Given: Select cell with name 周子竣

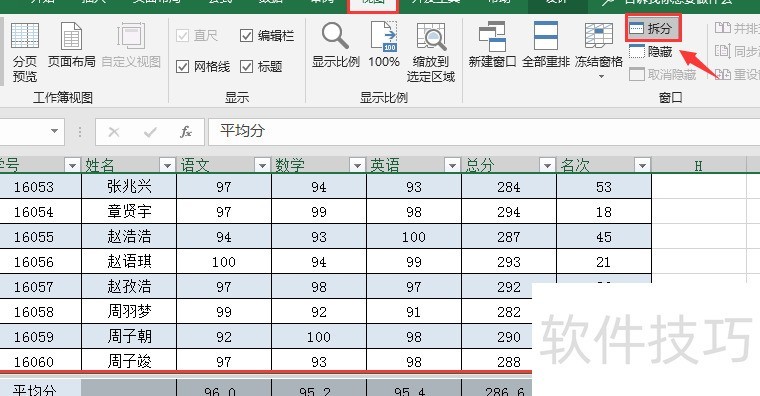Looking at the screenshot, I should (129, 361).
